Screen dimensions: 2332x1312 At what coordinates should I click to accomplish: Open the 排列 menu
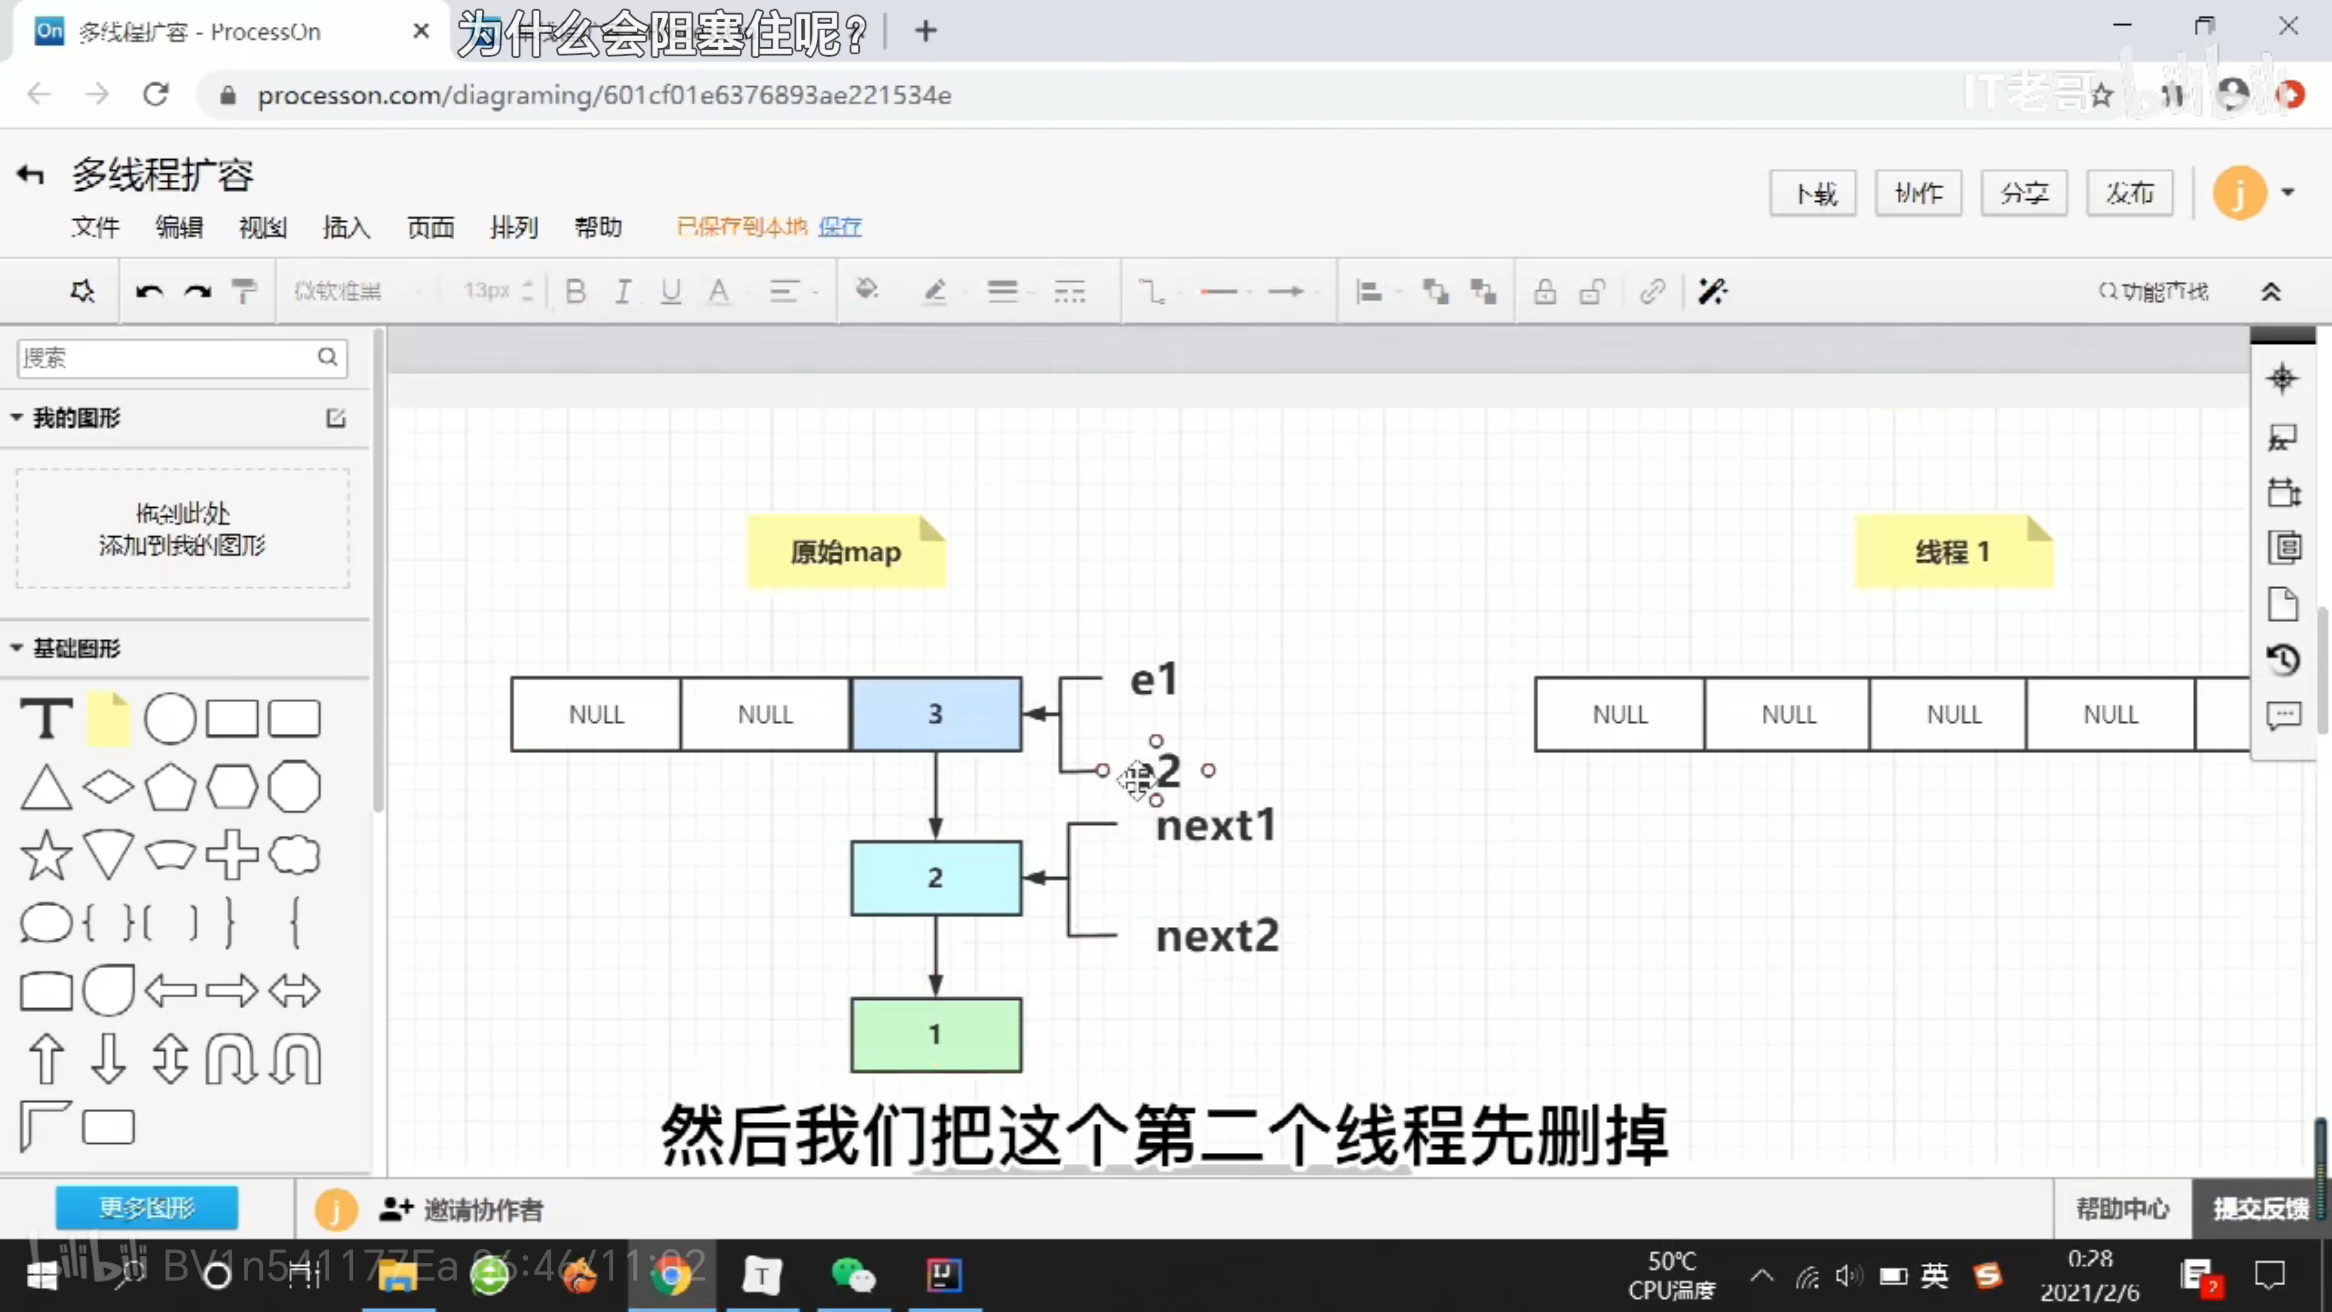[x=513, y=227]
